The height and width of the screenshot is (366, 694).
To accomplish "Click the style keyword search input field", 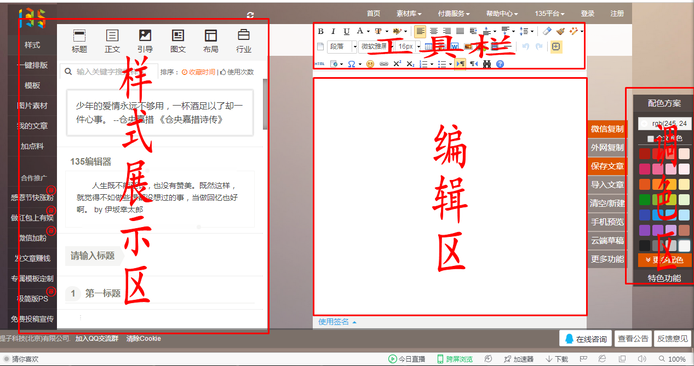I will (111, 72).
